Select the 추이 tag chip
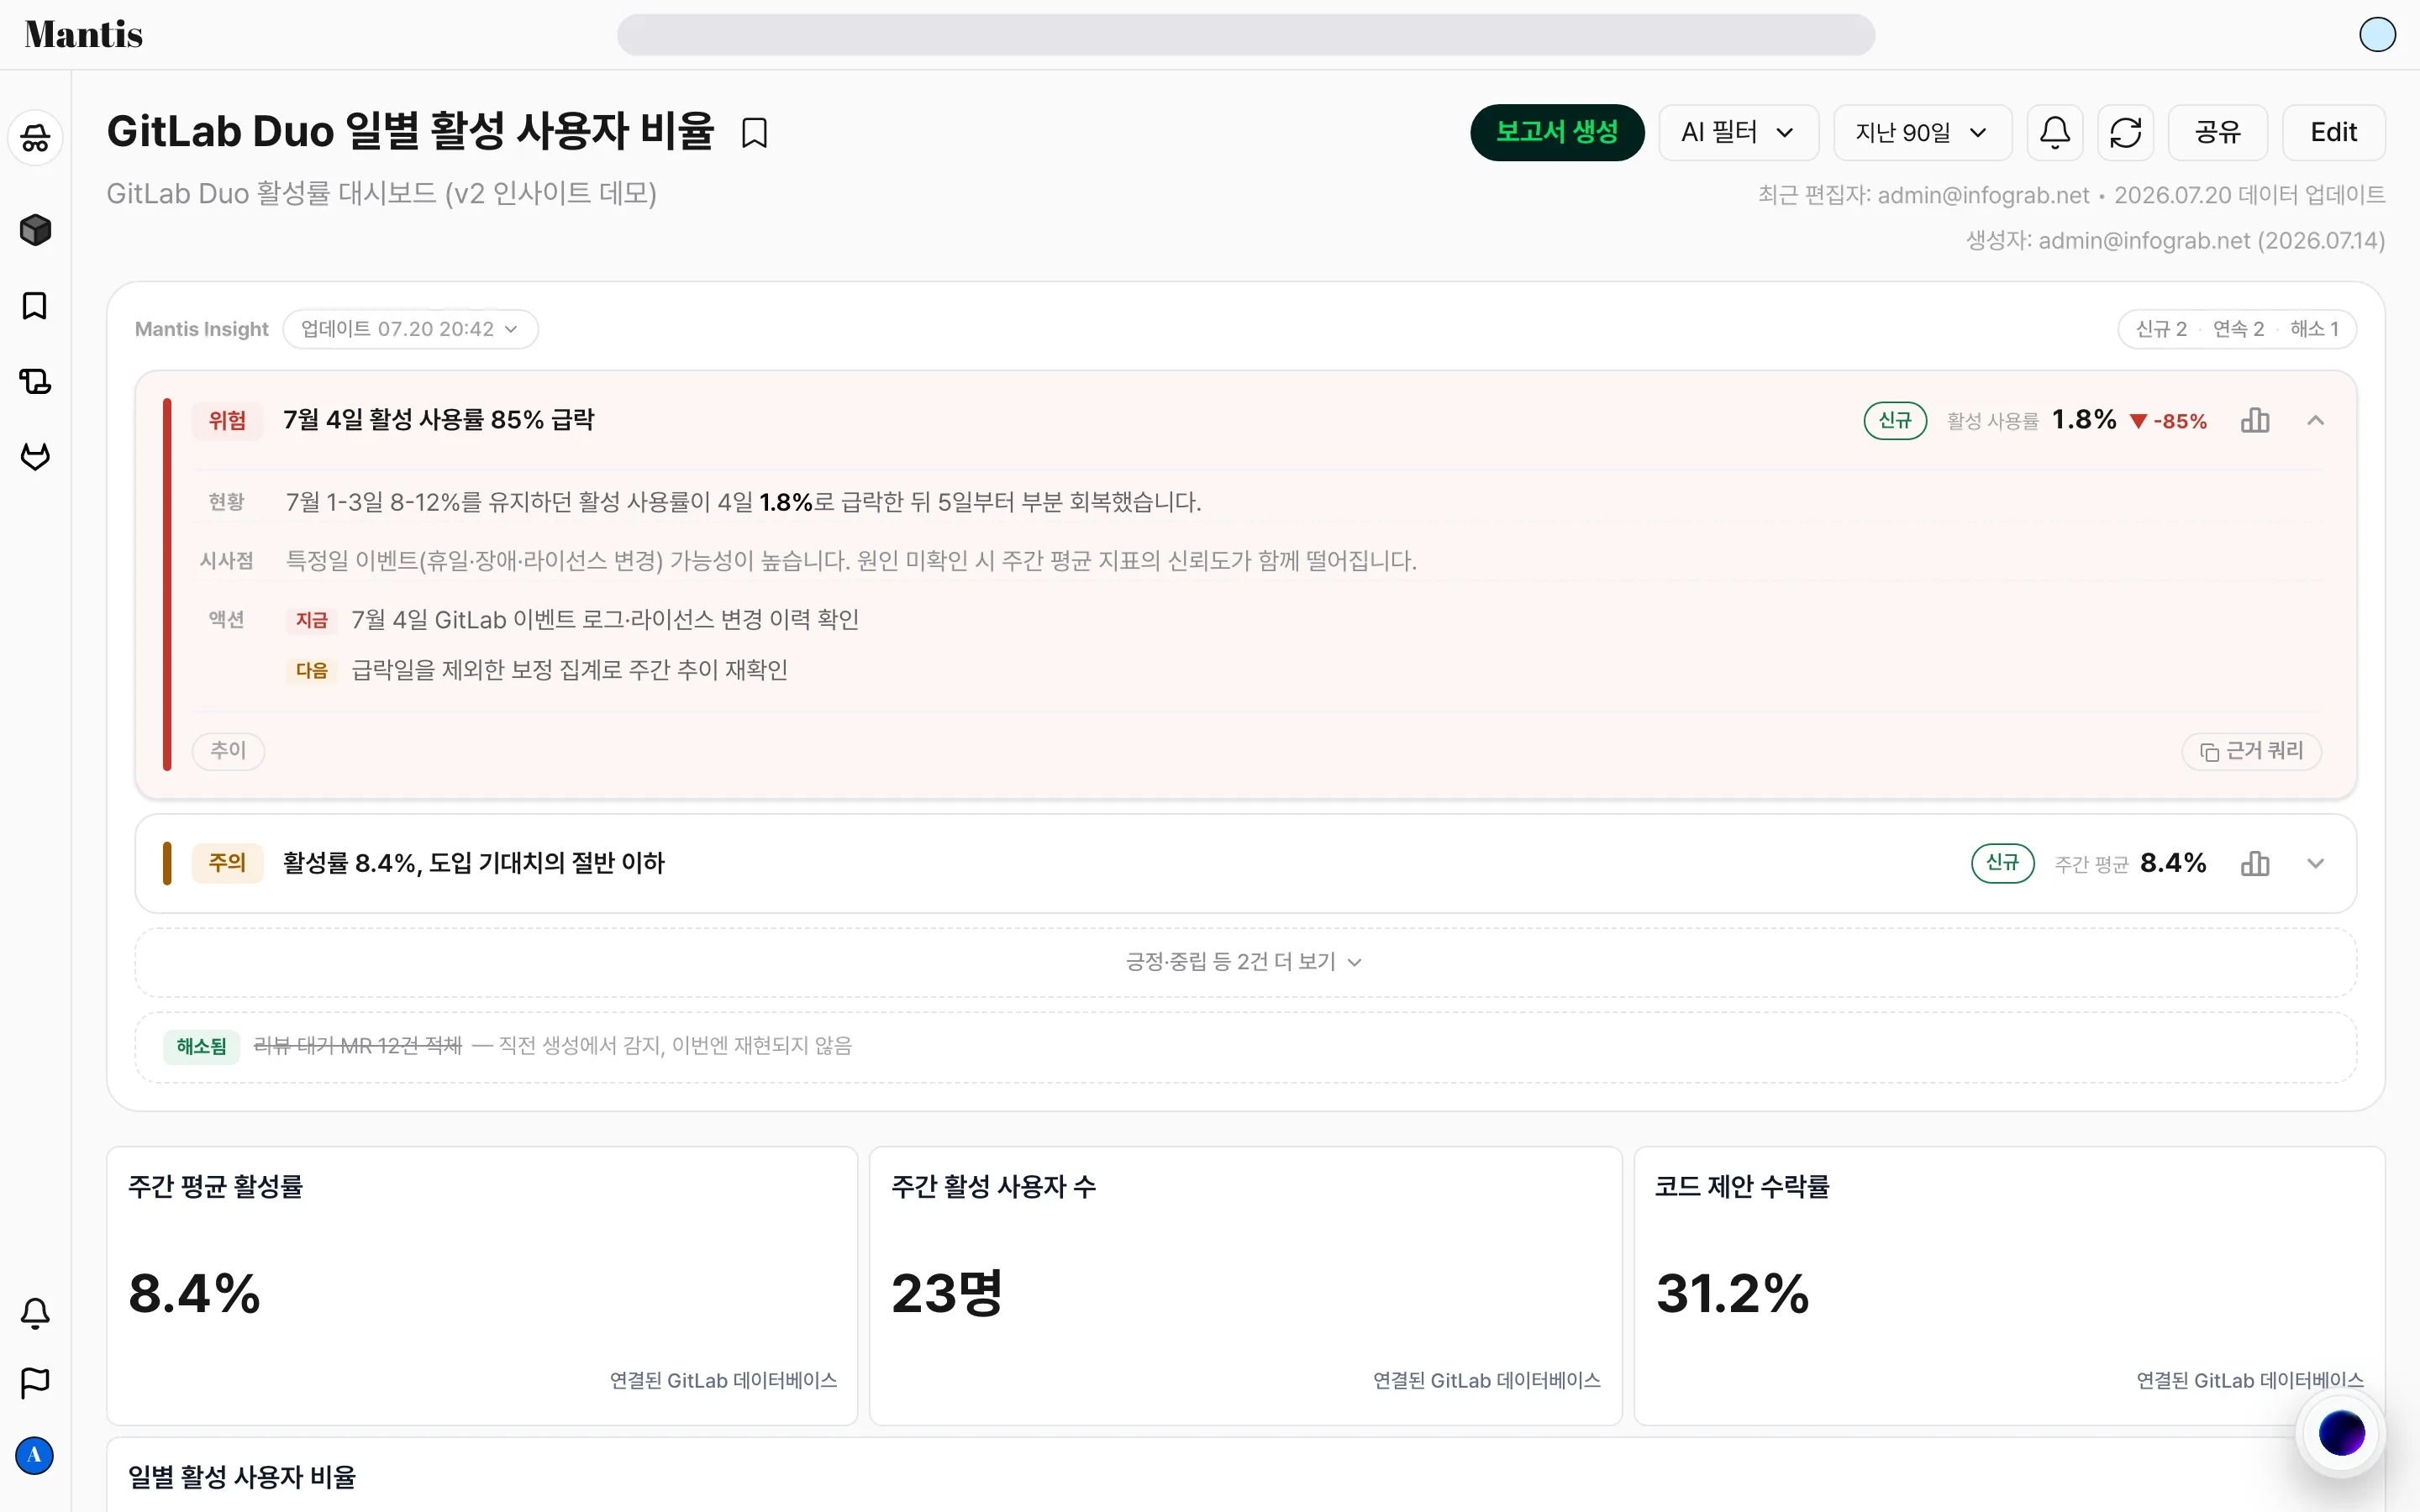 pos(228,751)
